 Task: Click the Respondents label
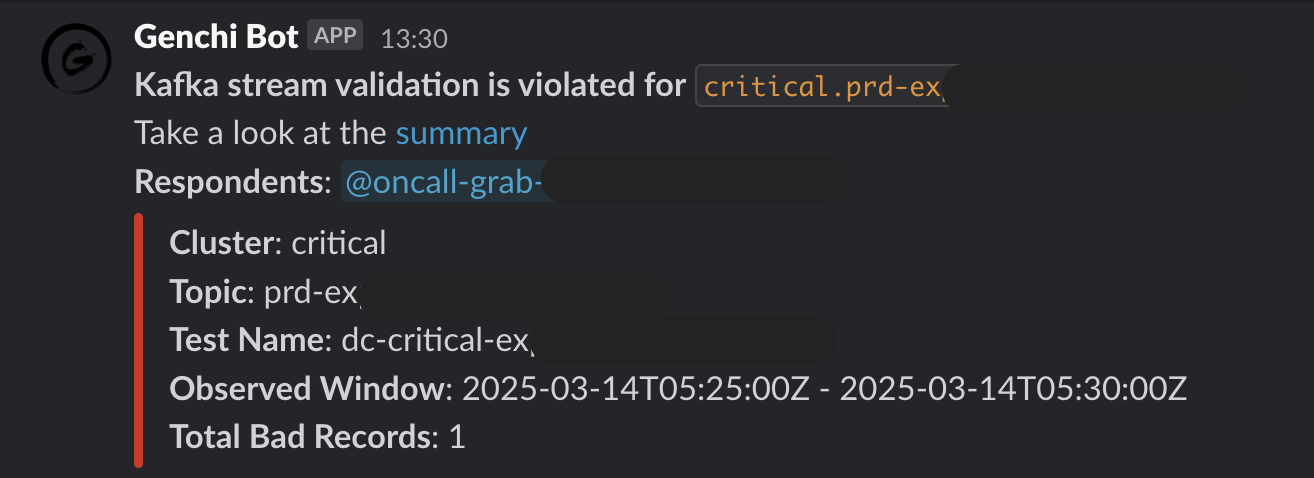232,182
